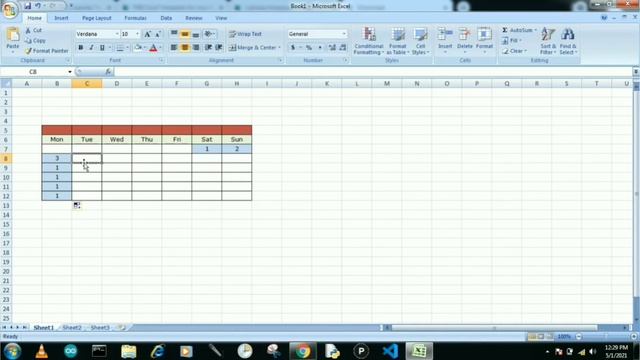
Task: Select the Tue header cell
Action: 87,140
